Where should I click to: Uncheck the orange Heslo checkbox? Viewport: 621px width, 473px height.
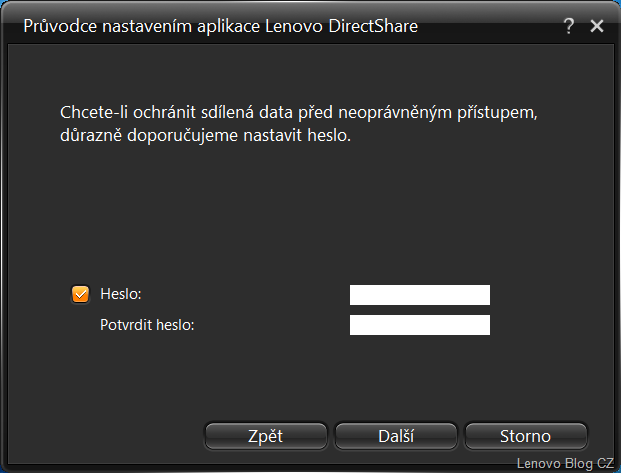pyautogui.click(x=81, y=294)
